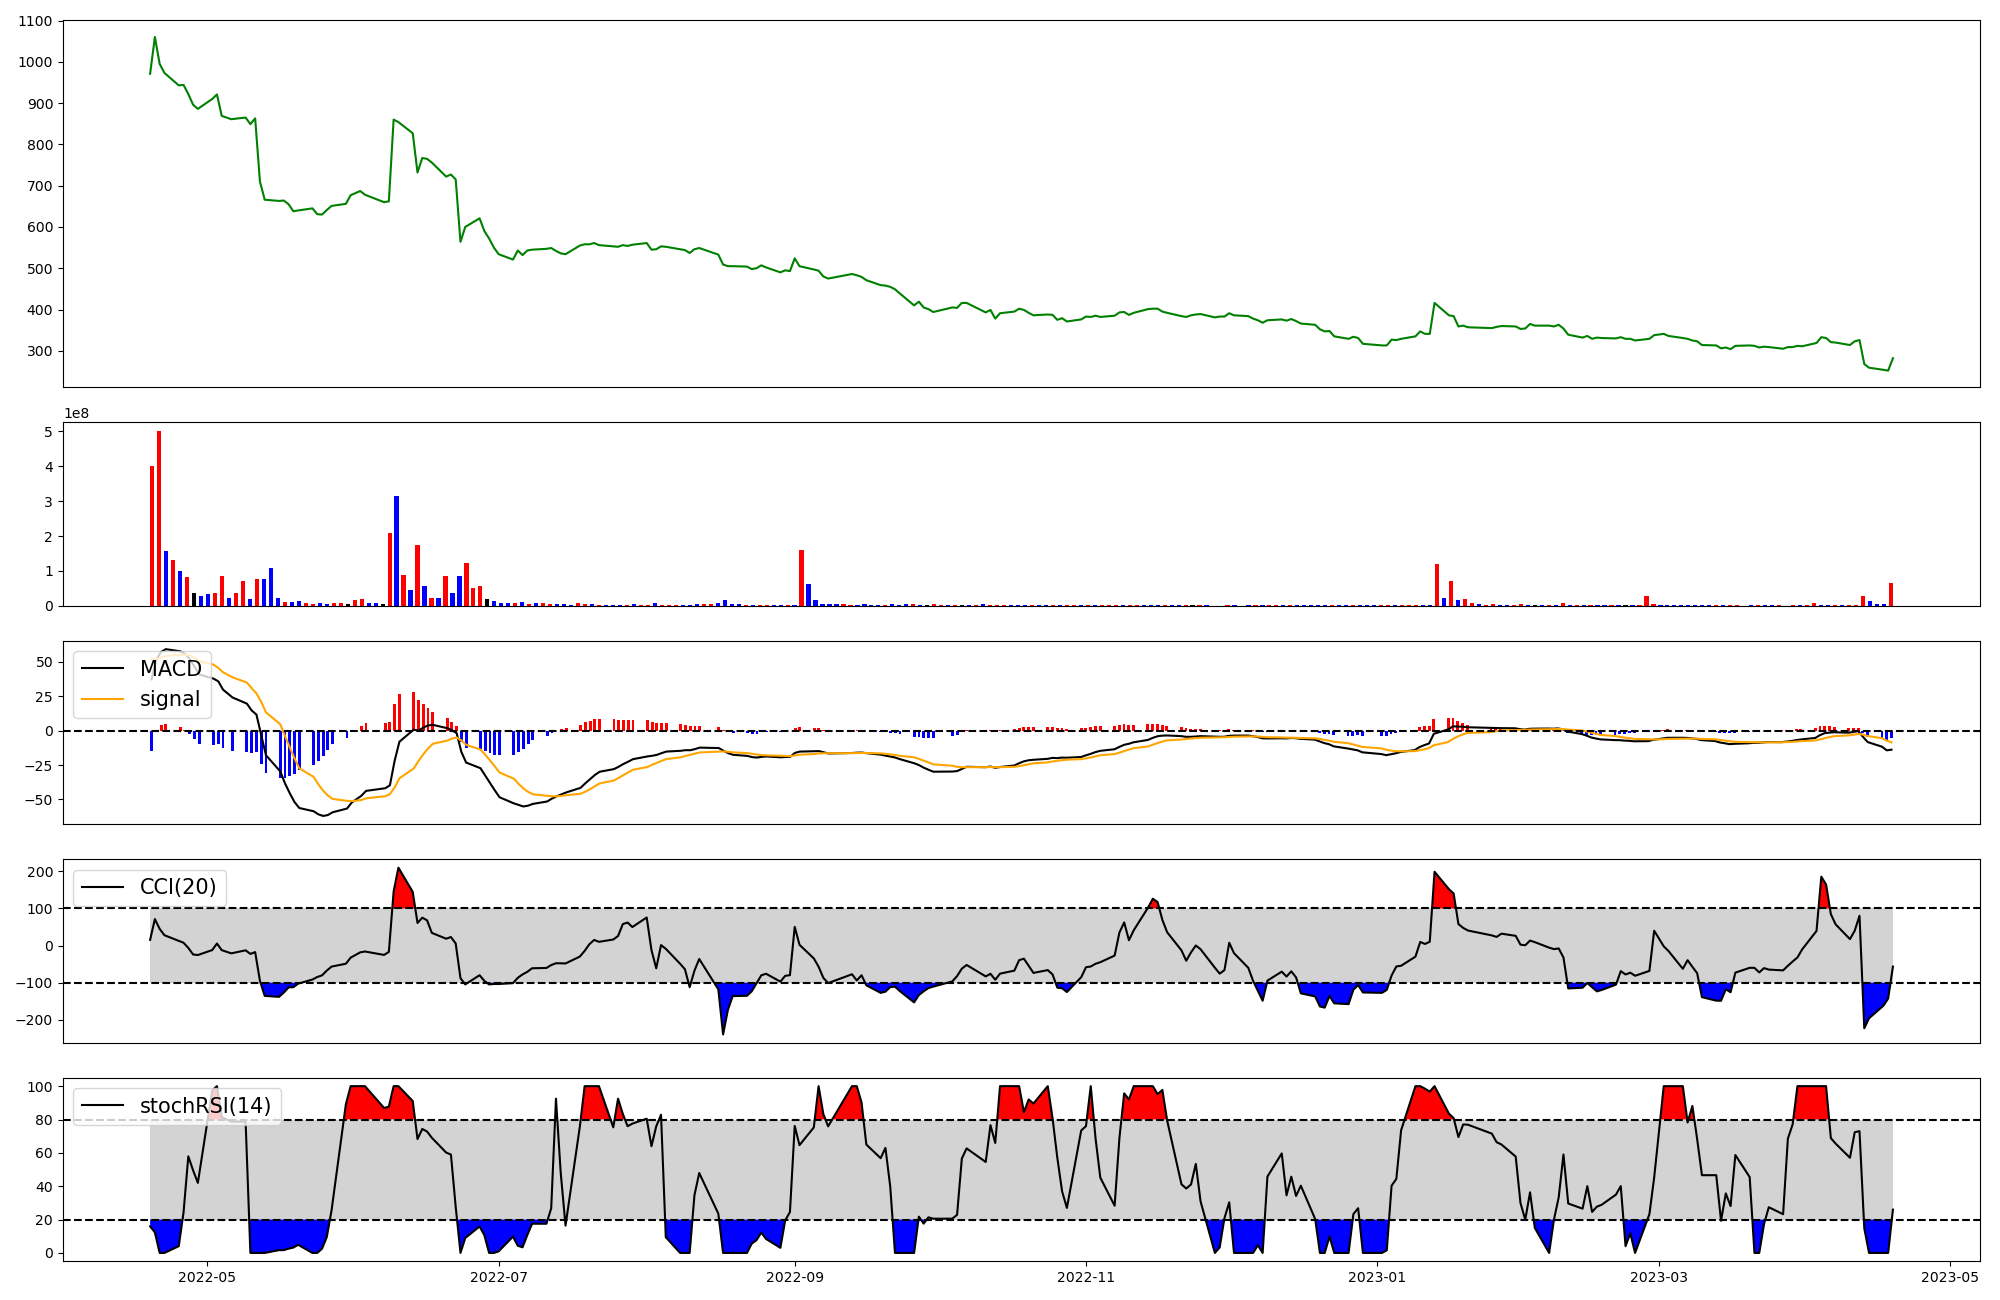2000x1300 pixels.
Task: Click the 600 price axis label
Action: (x=41, y=227)
